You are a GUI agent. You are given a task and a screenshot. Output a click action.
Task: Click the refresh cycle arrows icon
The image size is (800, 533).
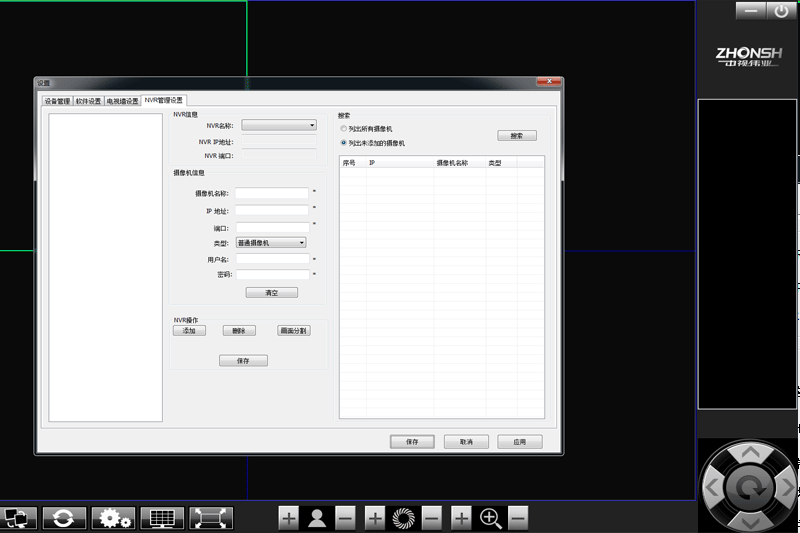coord(64,518)
